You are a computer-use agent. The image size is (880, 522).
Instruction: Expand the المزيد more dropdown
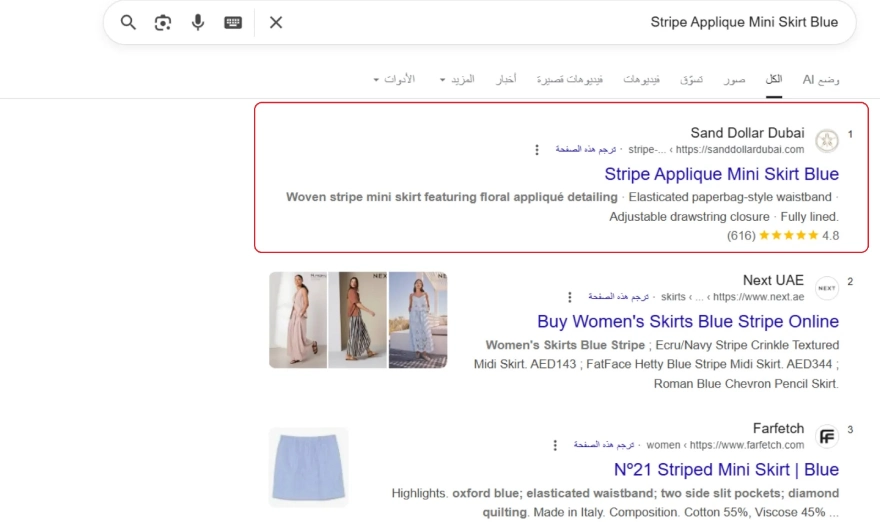457,79
